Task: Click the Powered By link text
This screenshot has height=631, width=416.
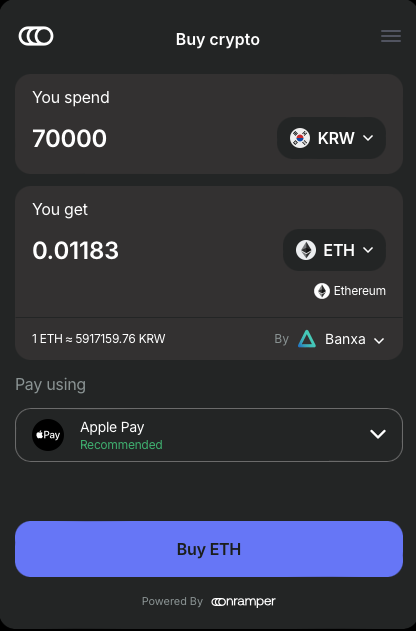Action: pos(172,601)
